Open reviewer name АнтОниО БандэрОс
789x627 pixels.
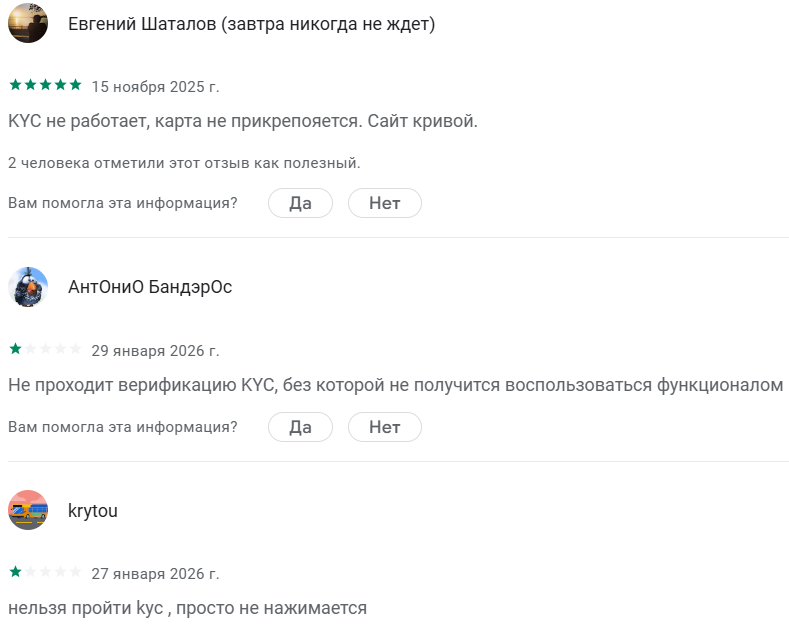(150, 287)
